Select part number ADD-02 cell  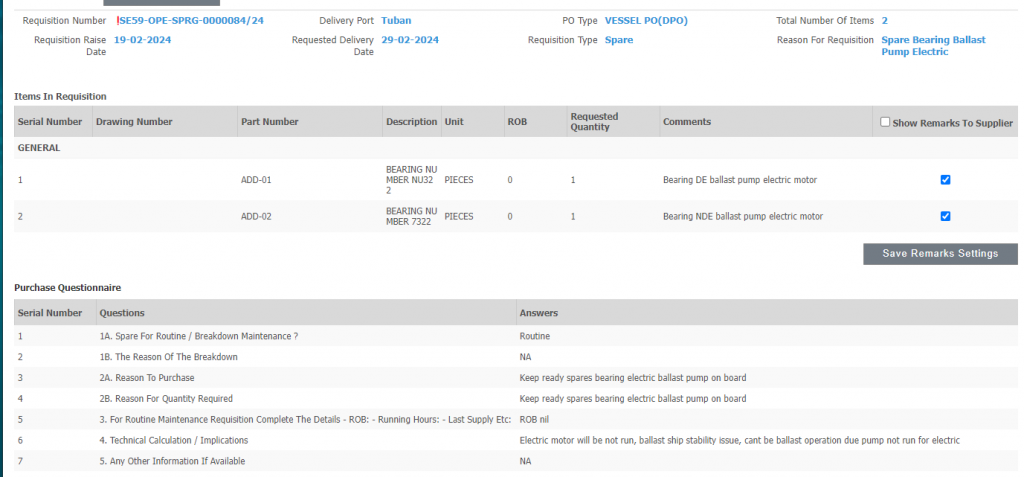coord(256,216)
